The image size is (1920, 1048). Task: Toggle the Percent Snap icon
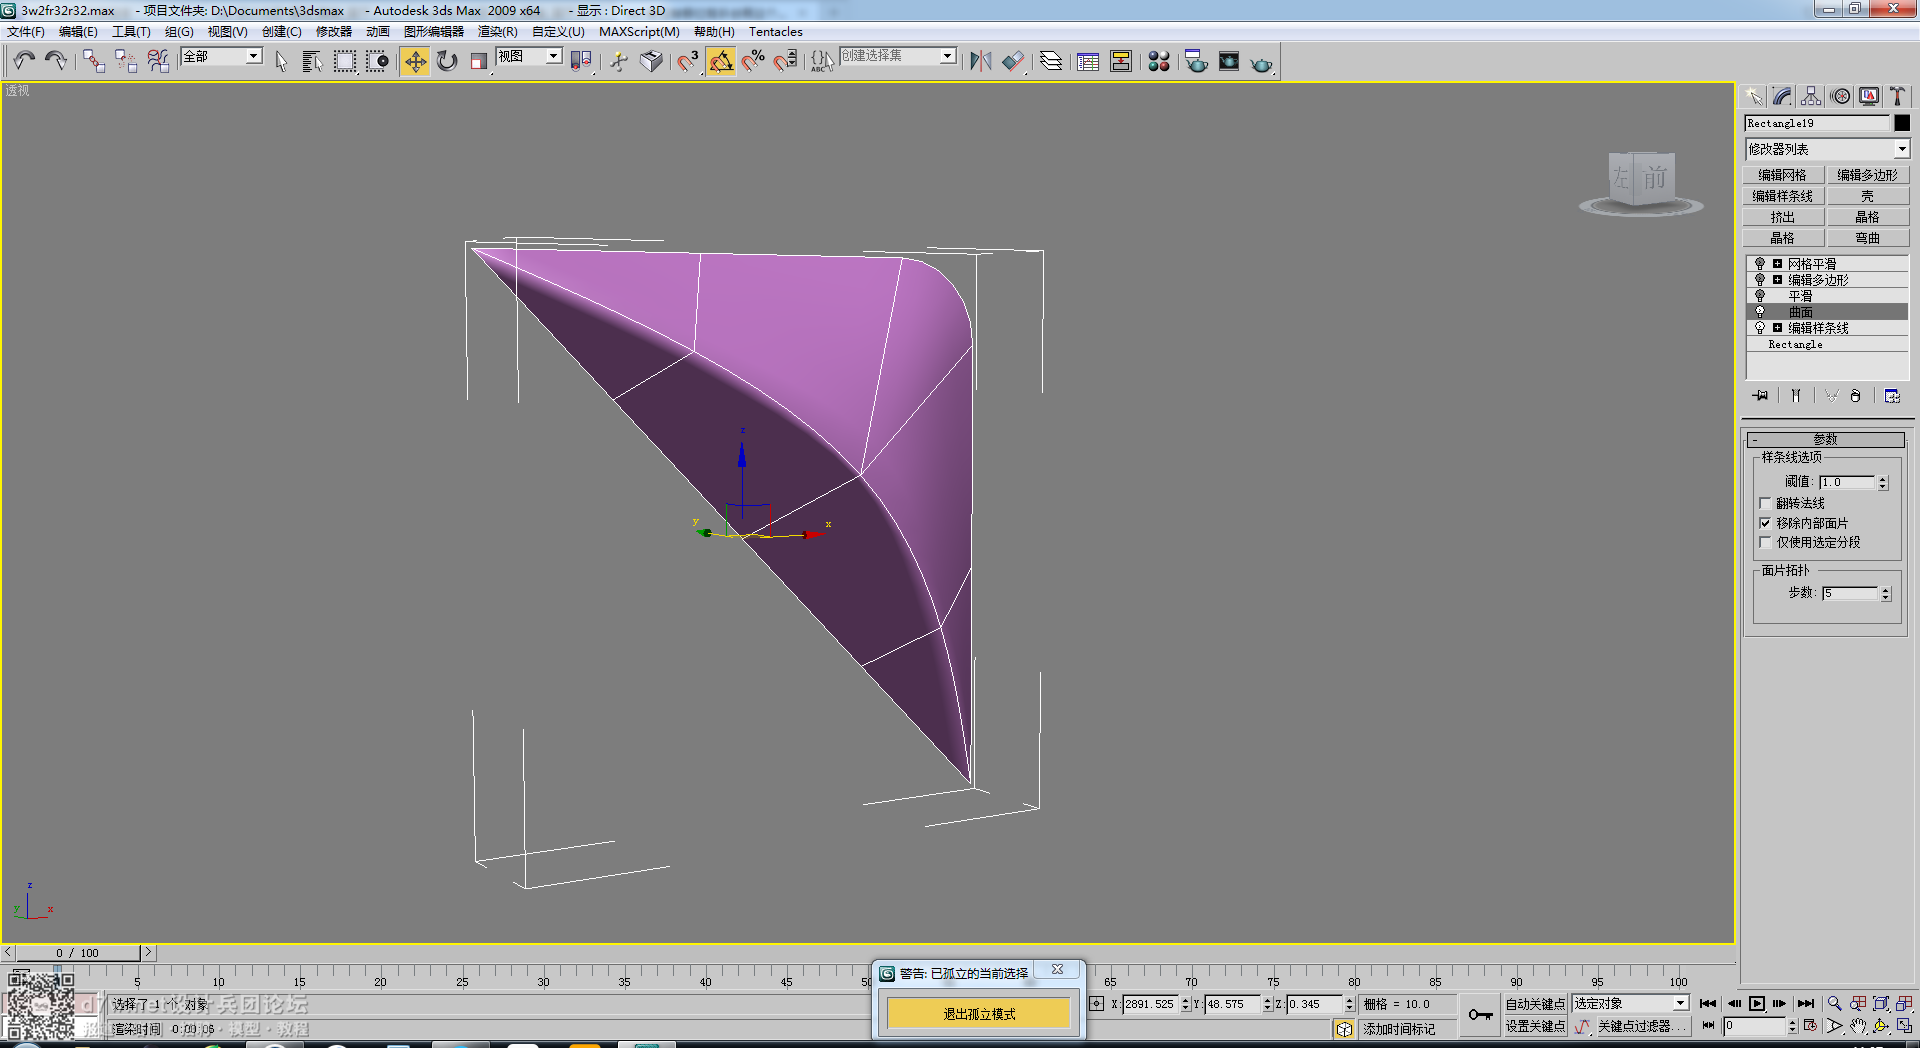tap(753, 61)
